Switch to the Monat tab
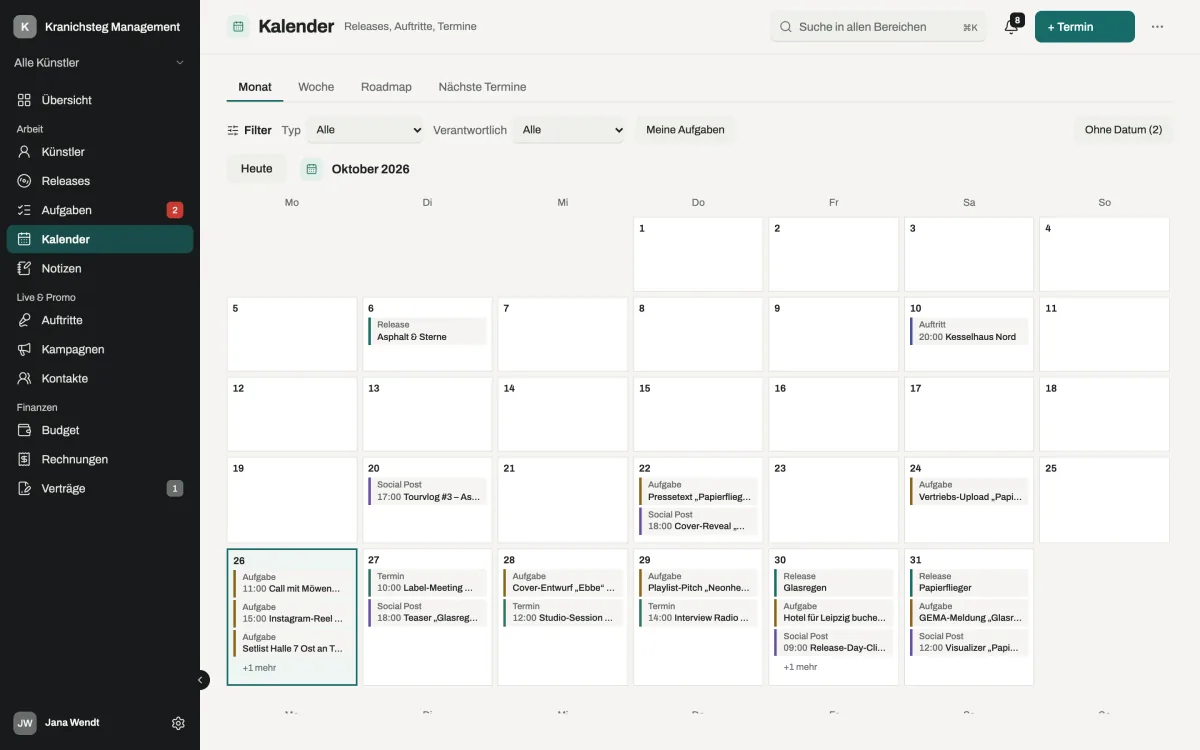Image resolution: width=1200 pixels, height=750 pixels. point(255,87)
